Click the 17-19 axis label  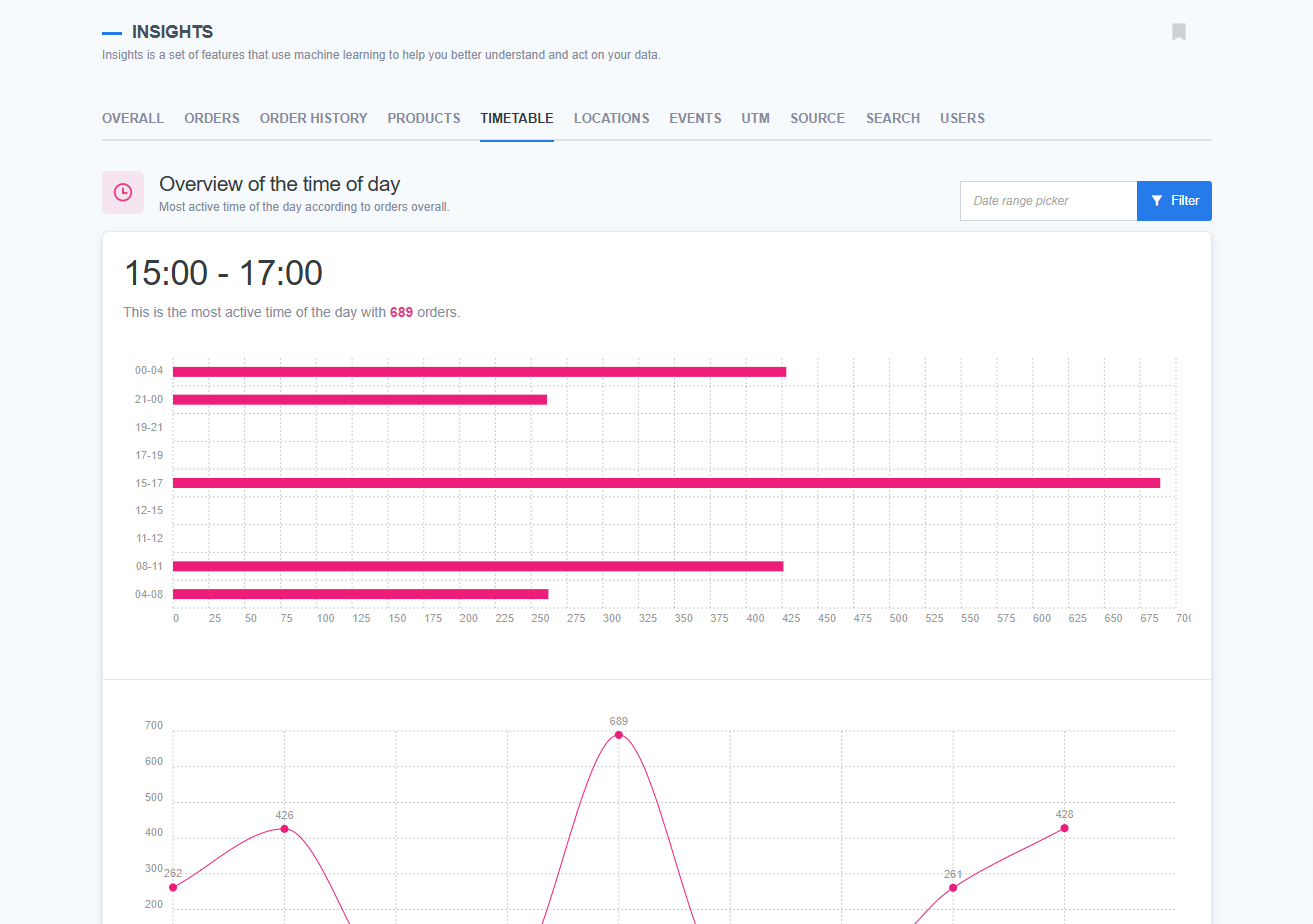tap(149, 455)
